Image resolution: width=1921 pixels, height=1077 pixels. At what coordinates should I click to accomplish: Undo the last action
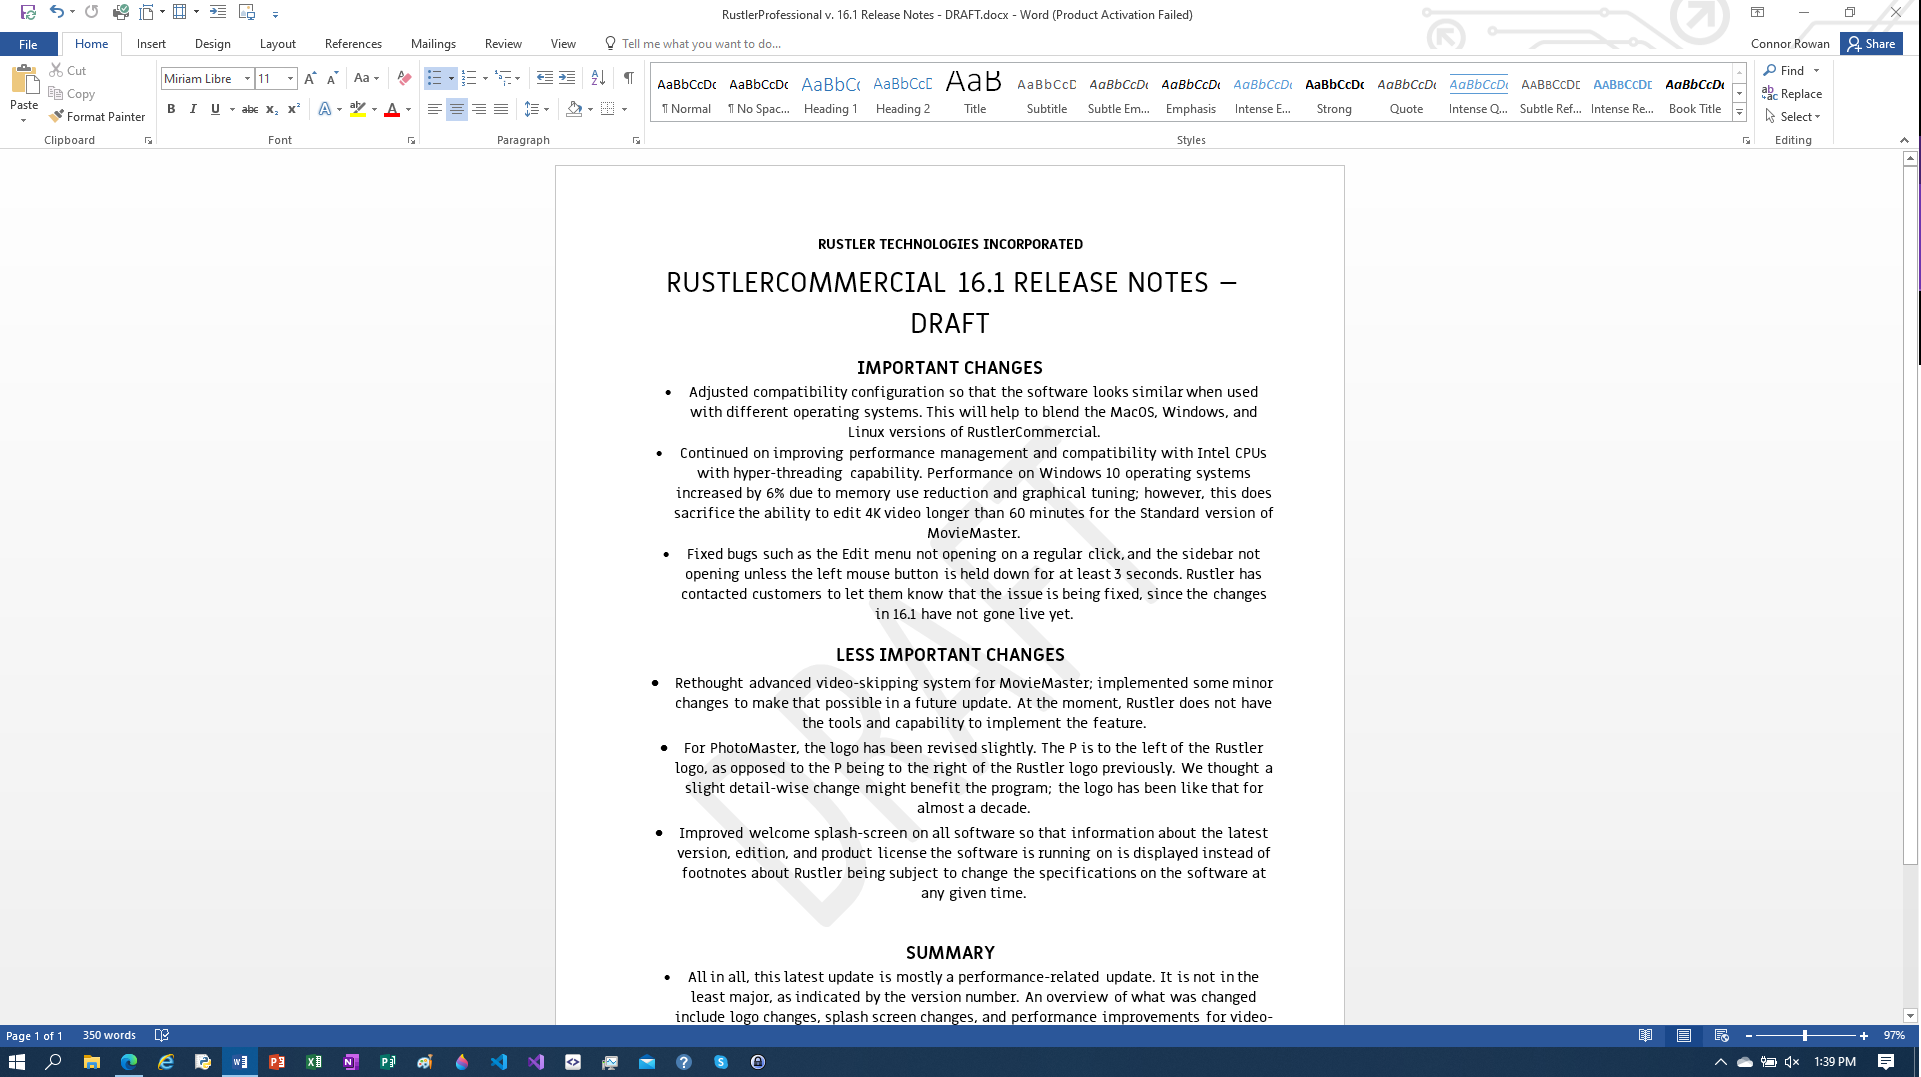click(x=56, y=13)
